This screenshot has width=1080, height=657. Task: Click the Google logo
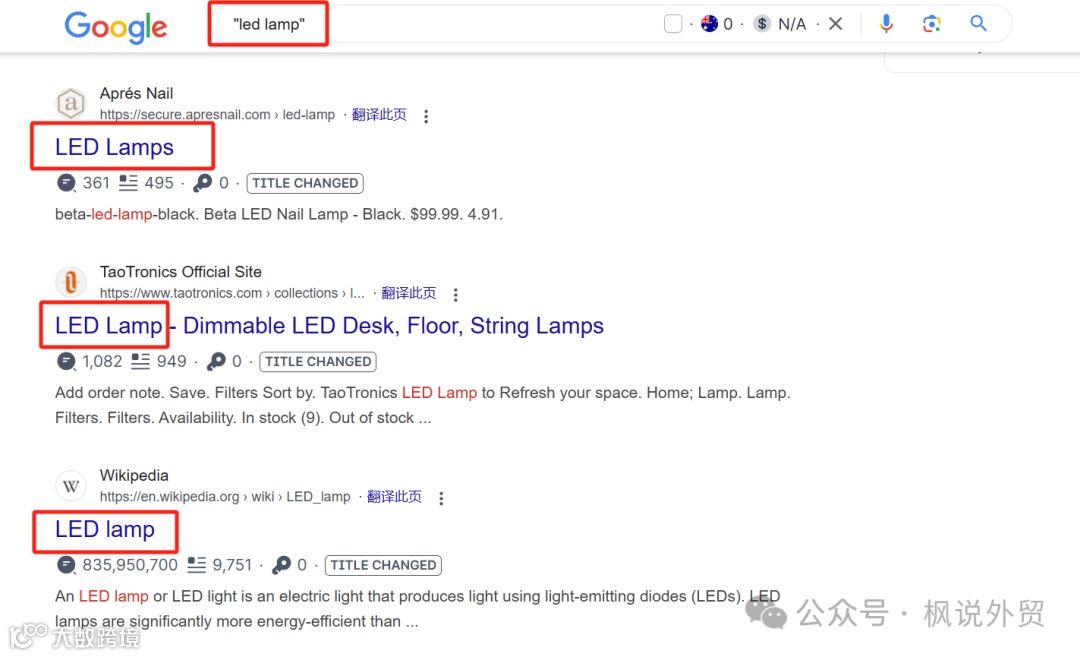pyautogui.click(x=116, y=27)
